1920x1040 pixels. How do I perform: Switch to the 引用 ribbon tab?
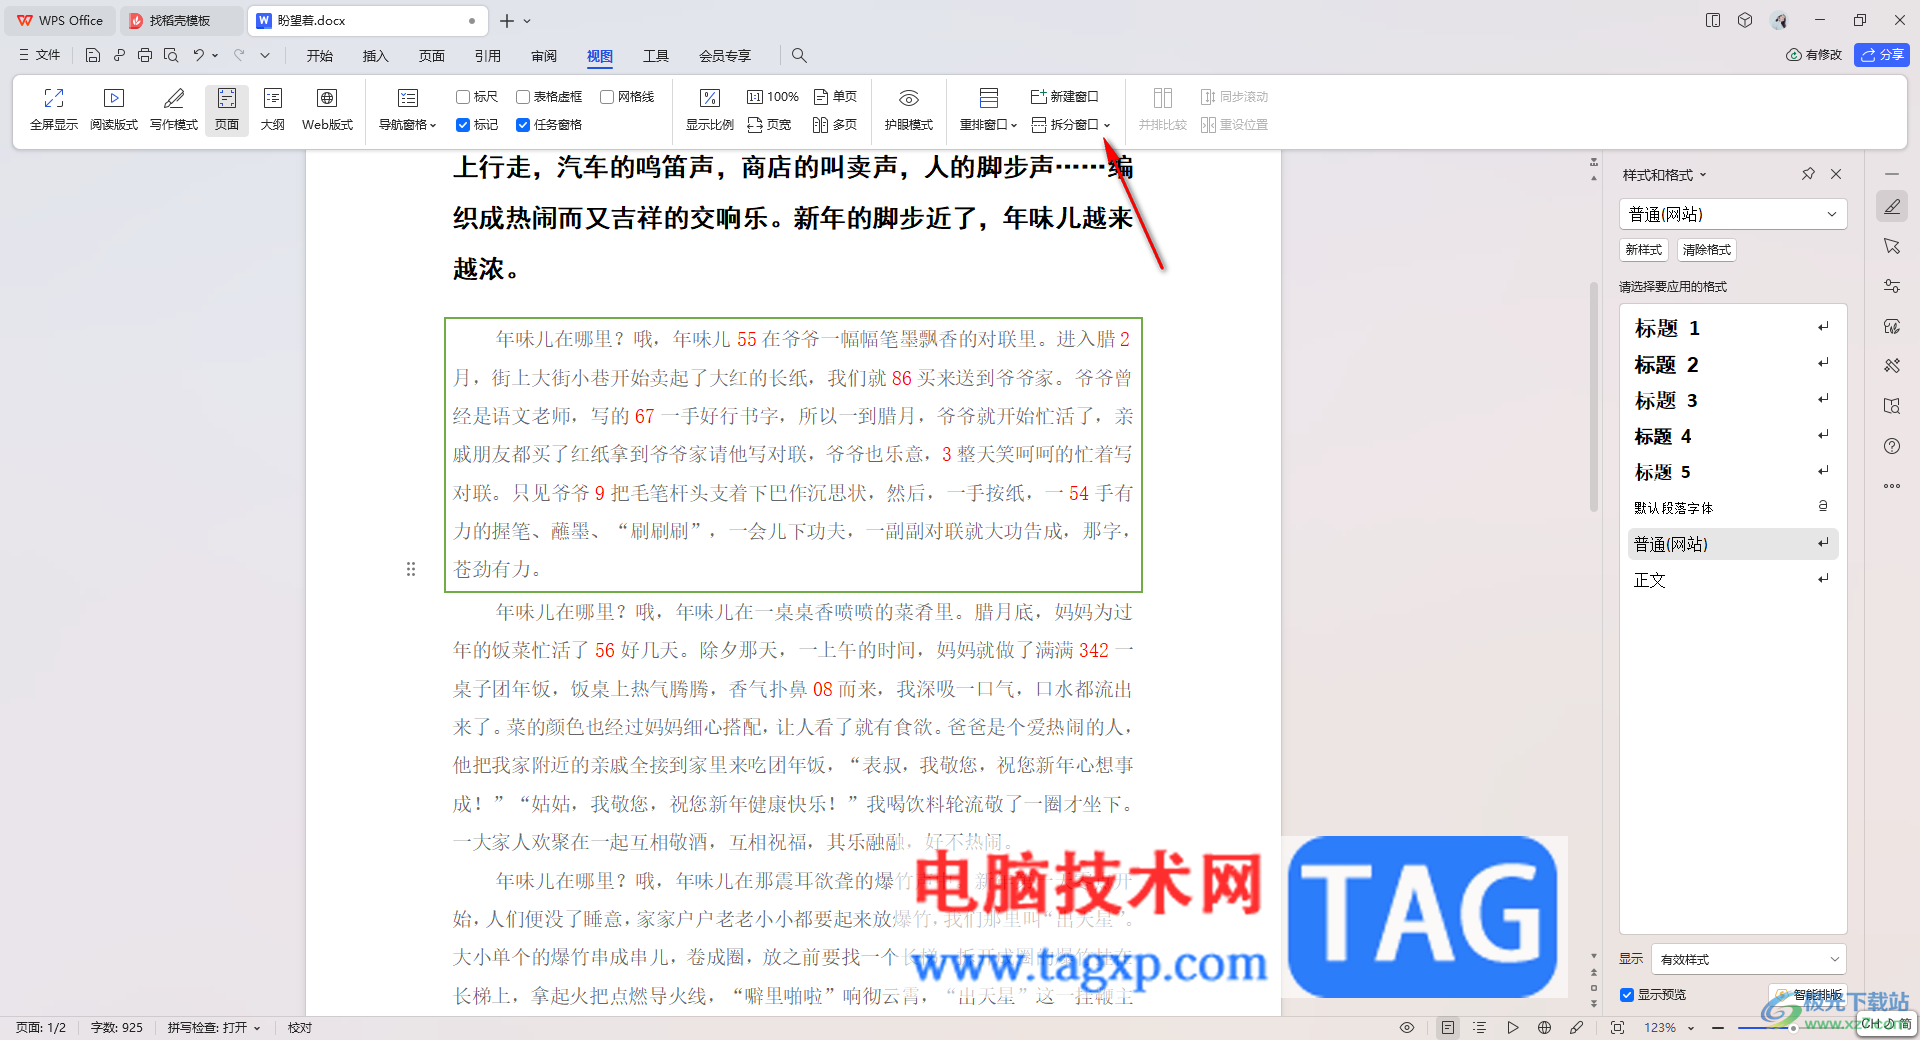(488, 56)
